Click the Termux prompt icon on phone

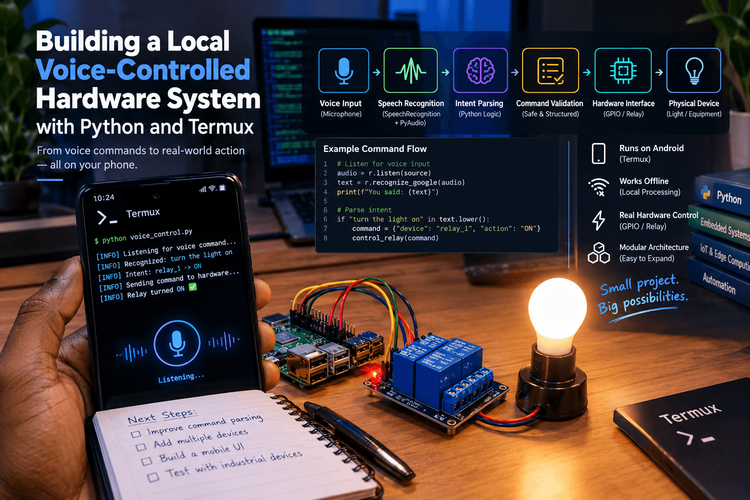coord(107,218)
